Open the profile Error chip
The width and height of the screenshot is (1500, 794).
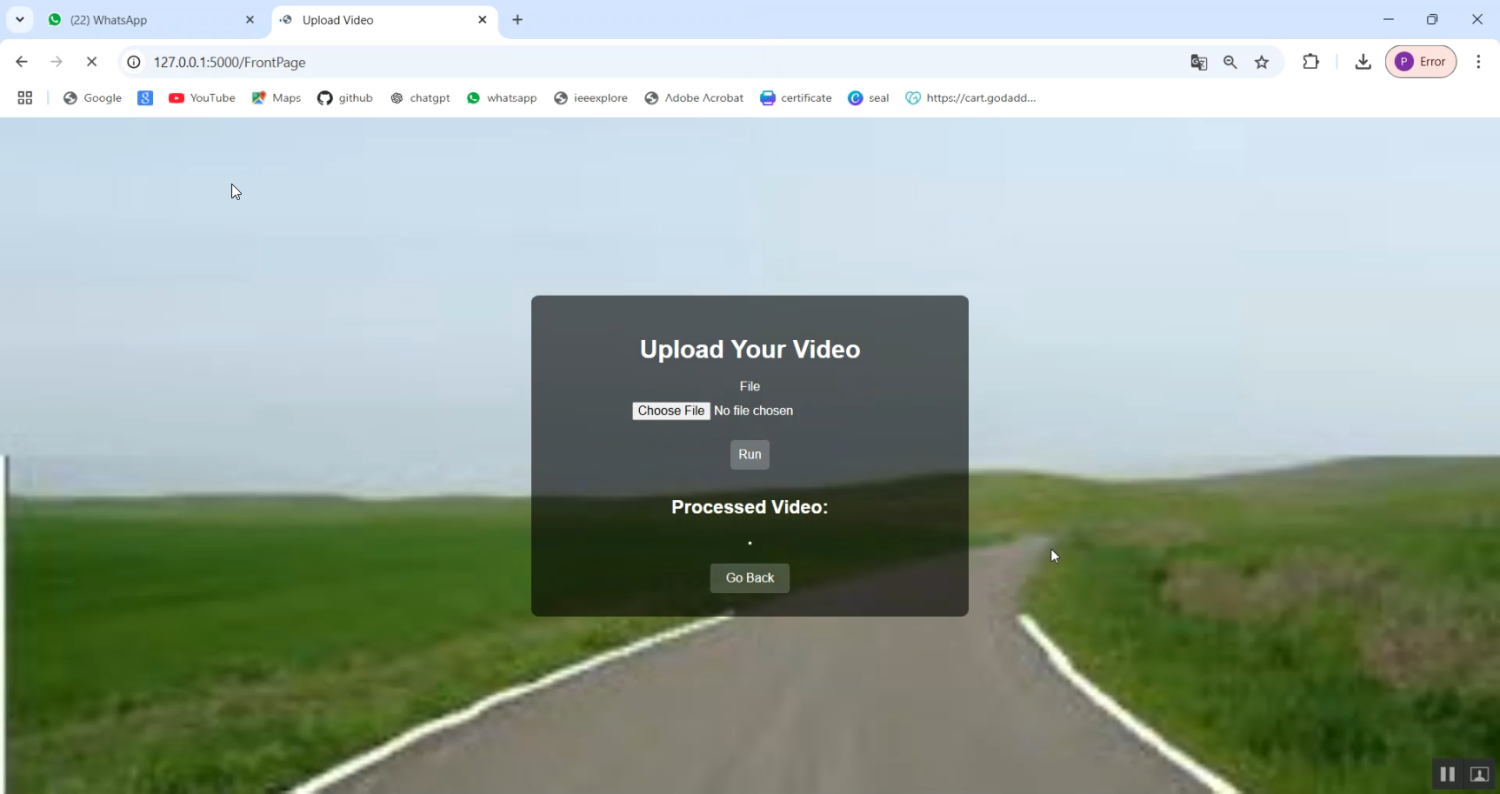1420,62
